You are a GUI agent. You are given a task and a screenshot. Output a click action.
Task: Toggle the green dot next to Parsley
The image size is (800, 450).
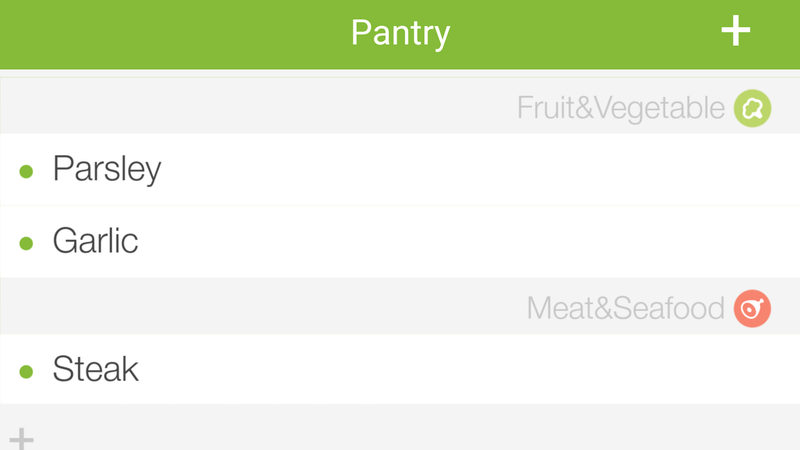point(26,171)
